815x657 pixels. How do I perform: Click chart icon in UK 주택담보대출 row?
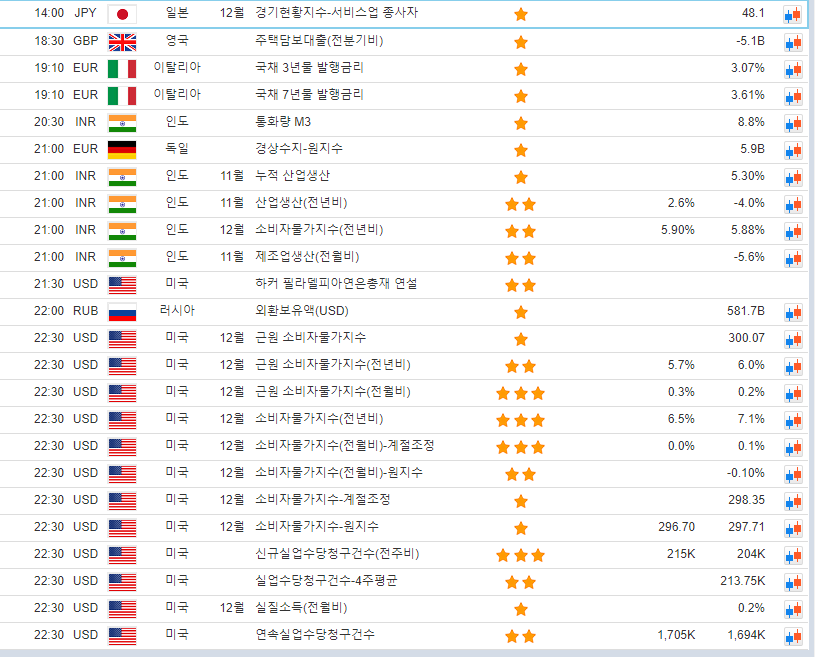(792, 42)
